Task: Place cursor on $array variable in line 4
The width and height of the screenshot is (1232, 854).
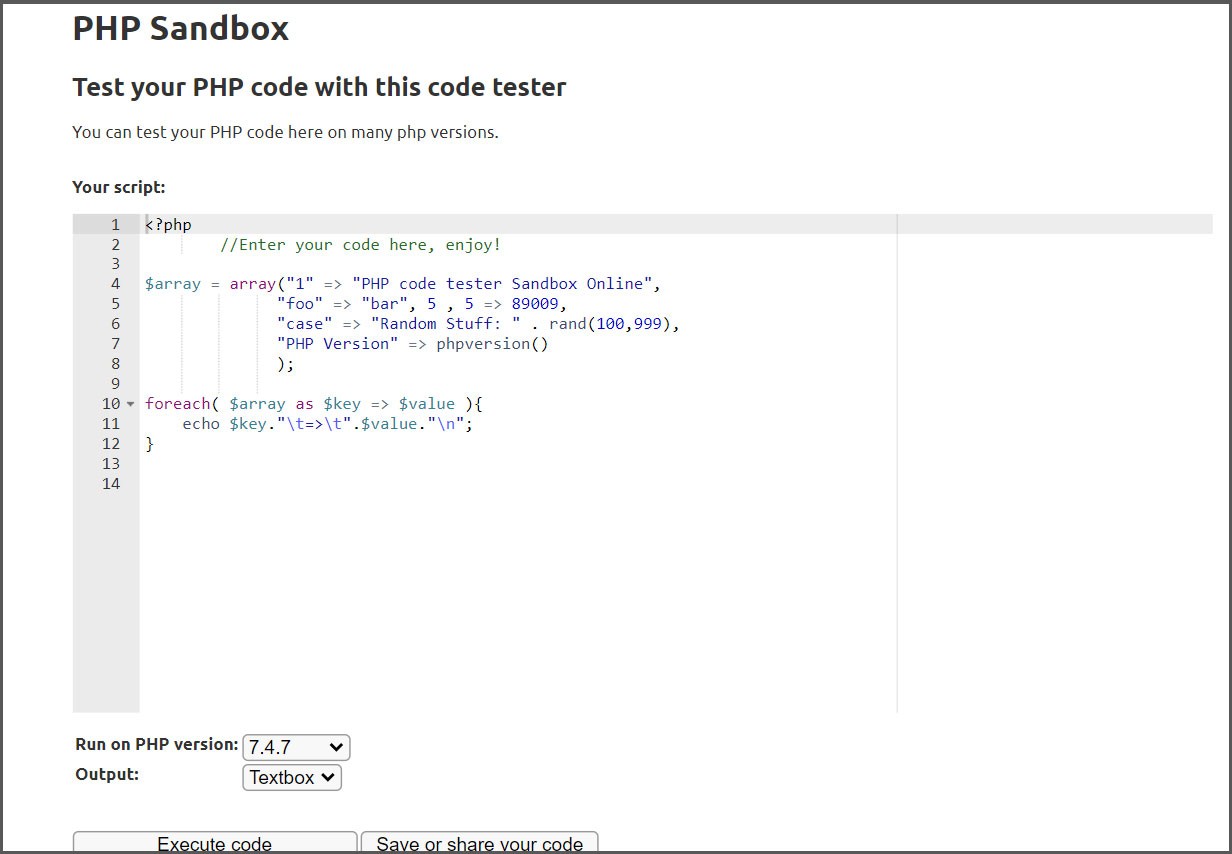Action: [172, 284]
